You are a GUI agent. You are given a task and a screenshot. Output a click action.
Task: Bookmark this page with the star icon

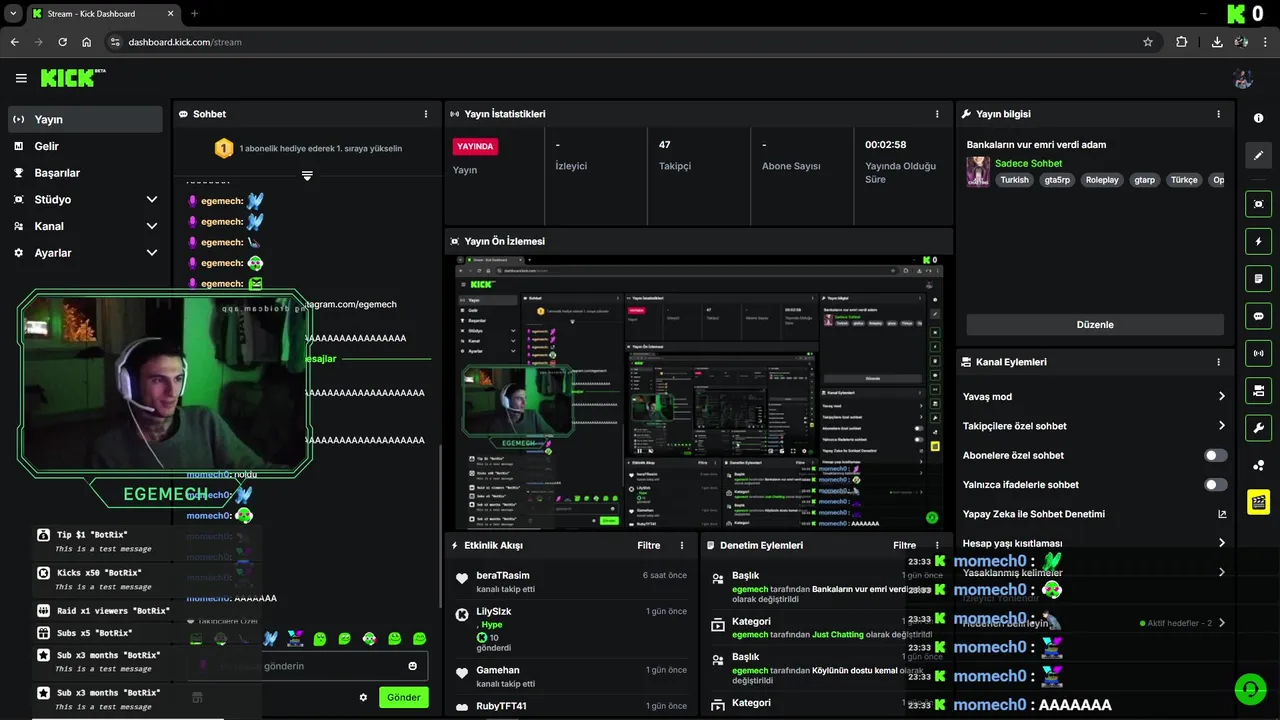point(1148,42)
